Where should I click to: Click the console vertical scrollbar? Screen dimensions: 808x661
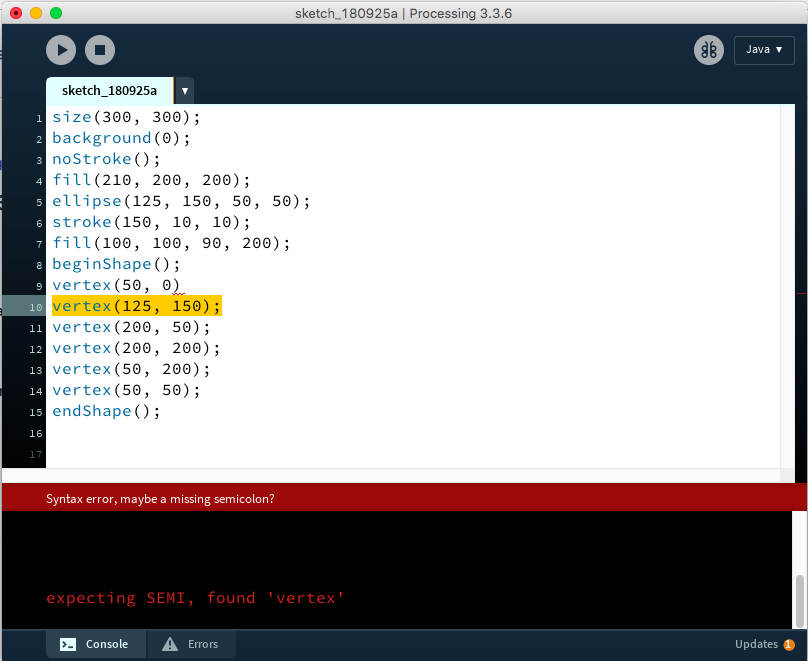tap(799, 598)
